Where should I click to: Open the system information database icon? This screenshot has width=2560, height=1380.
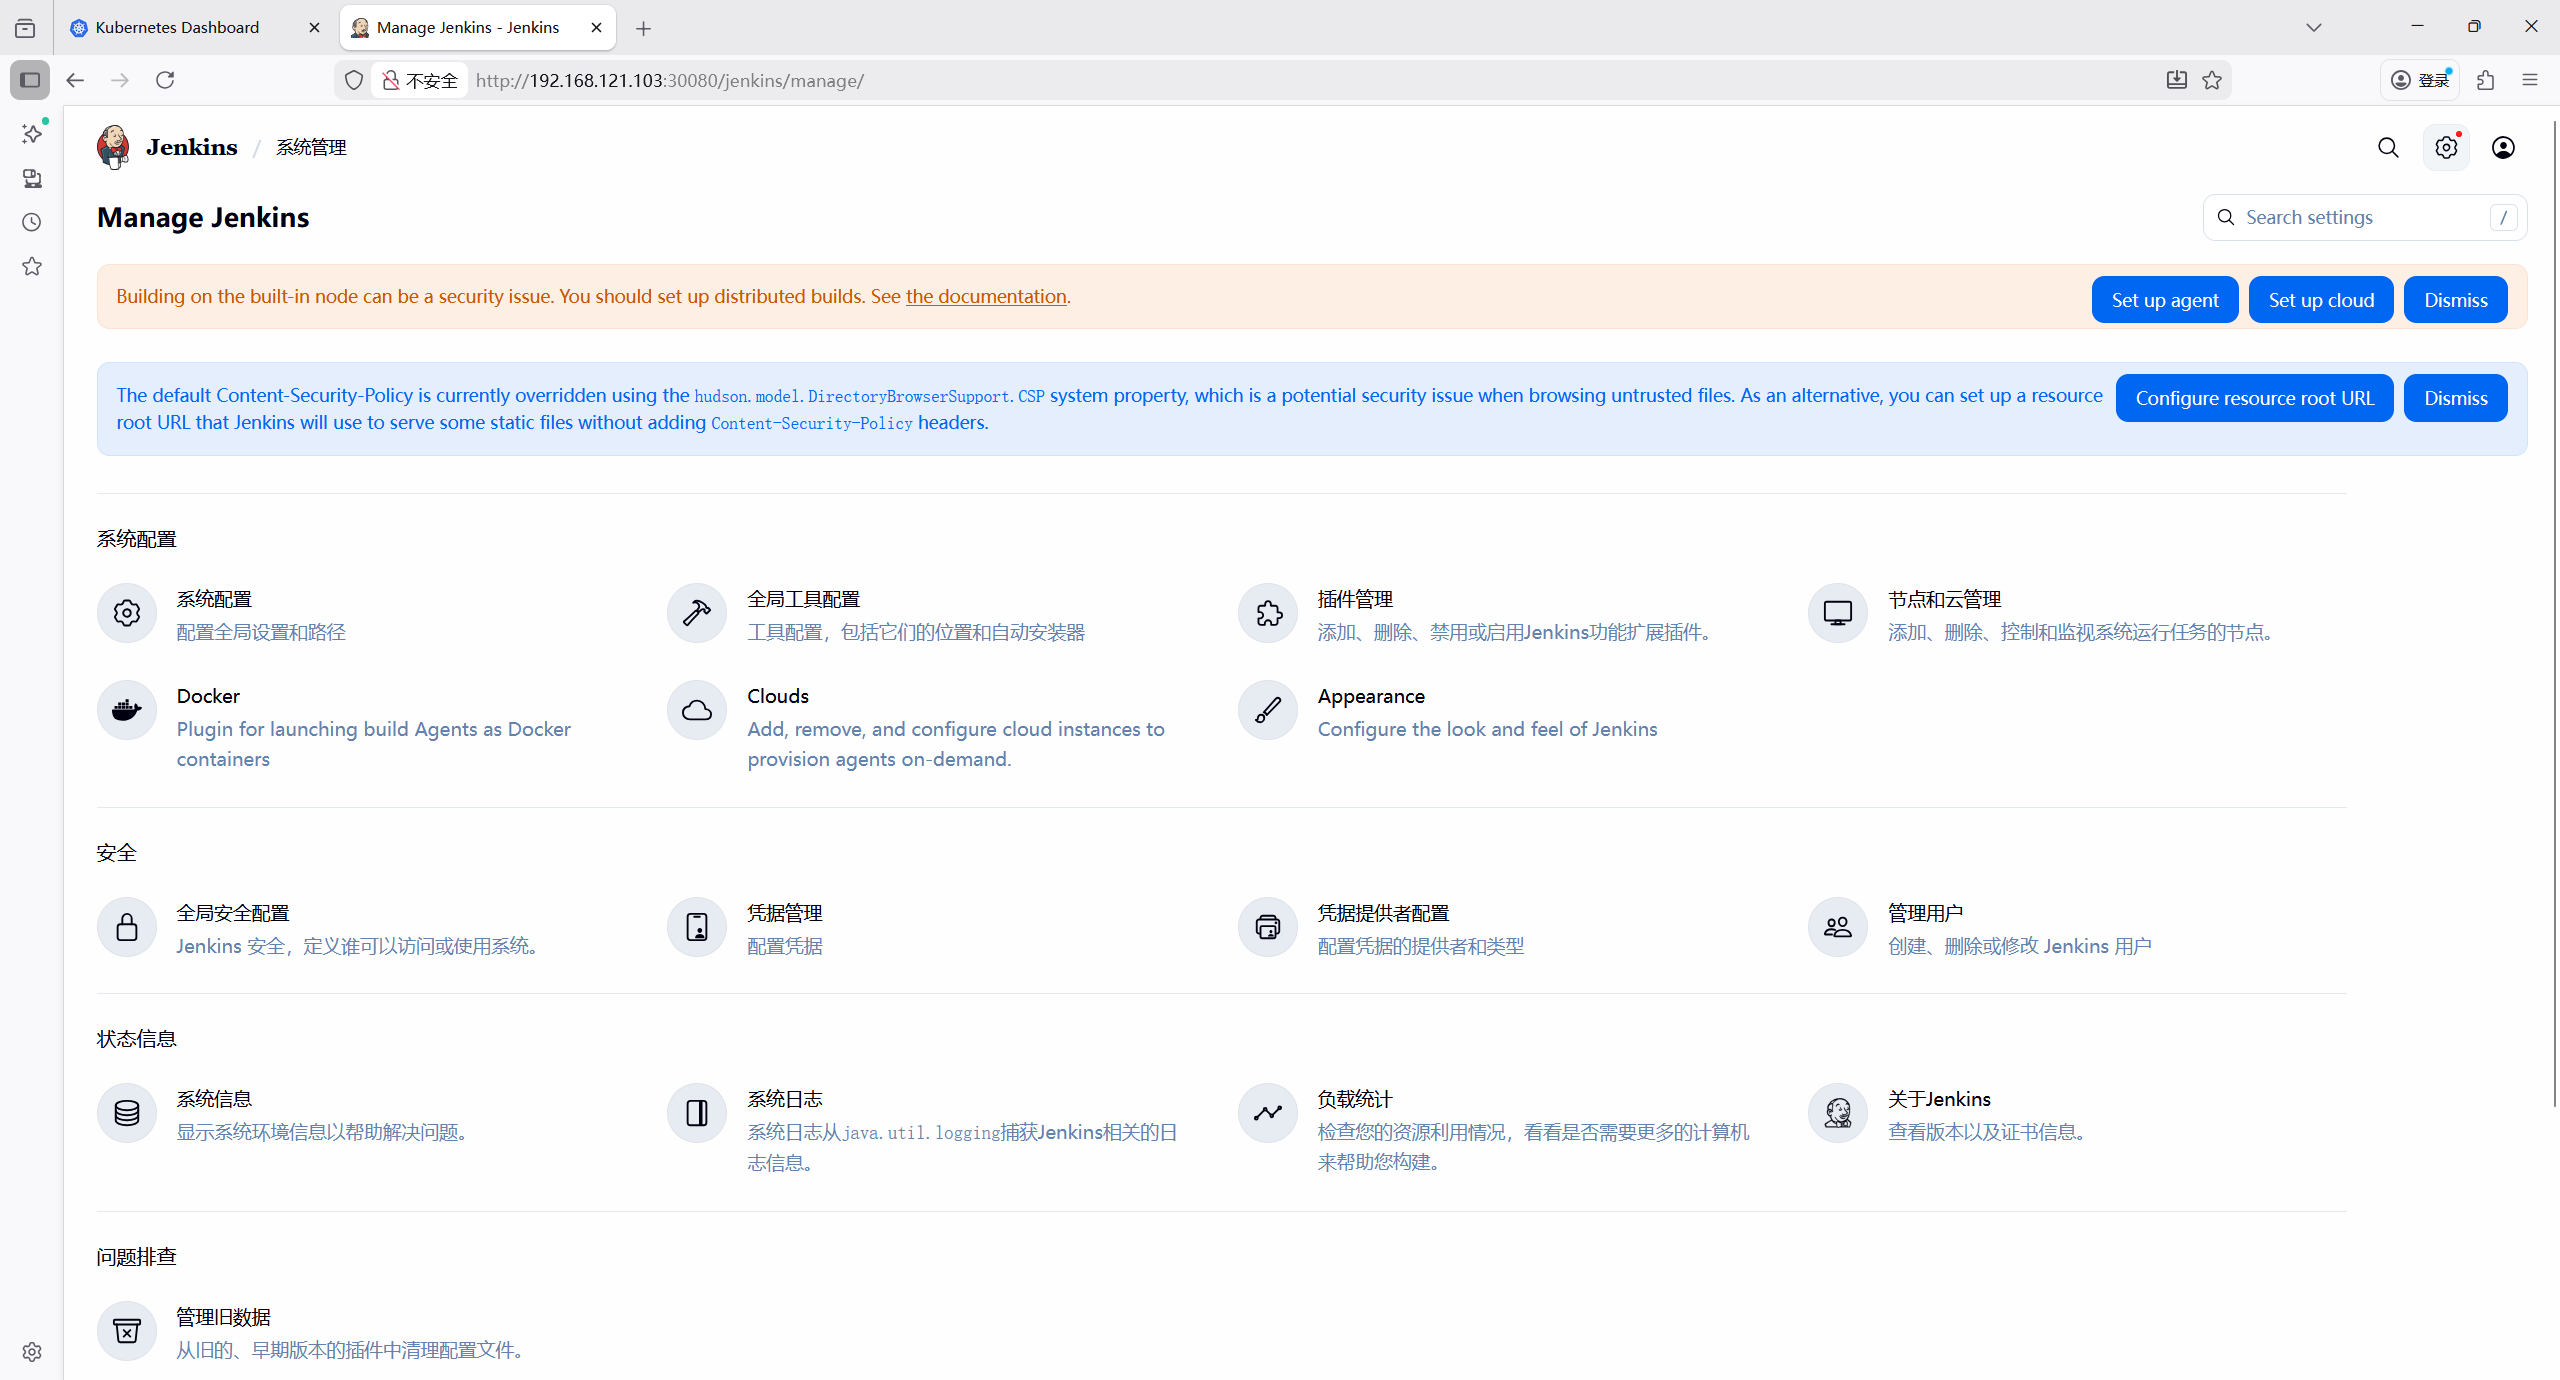pos(127,1113)
